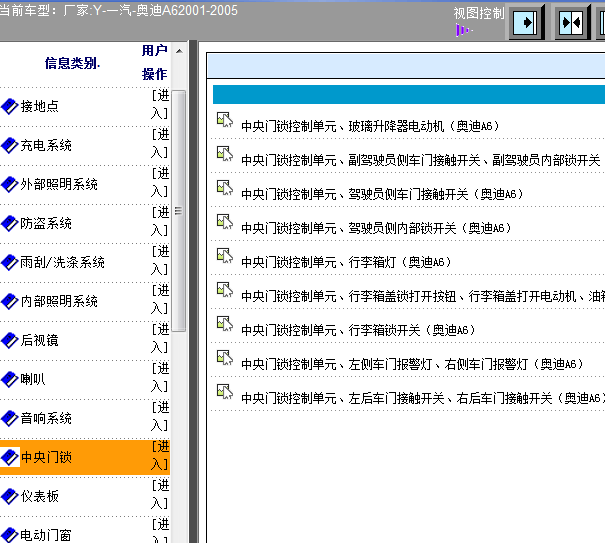Click [进入] for 接地点

click(x=160, y=104)
